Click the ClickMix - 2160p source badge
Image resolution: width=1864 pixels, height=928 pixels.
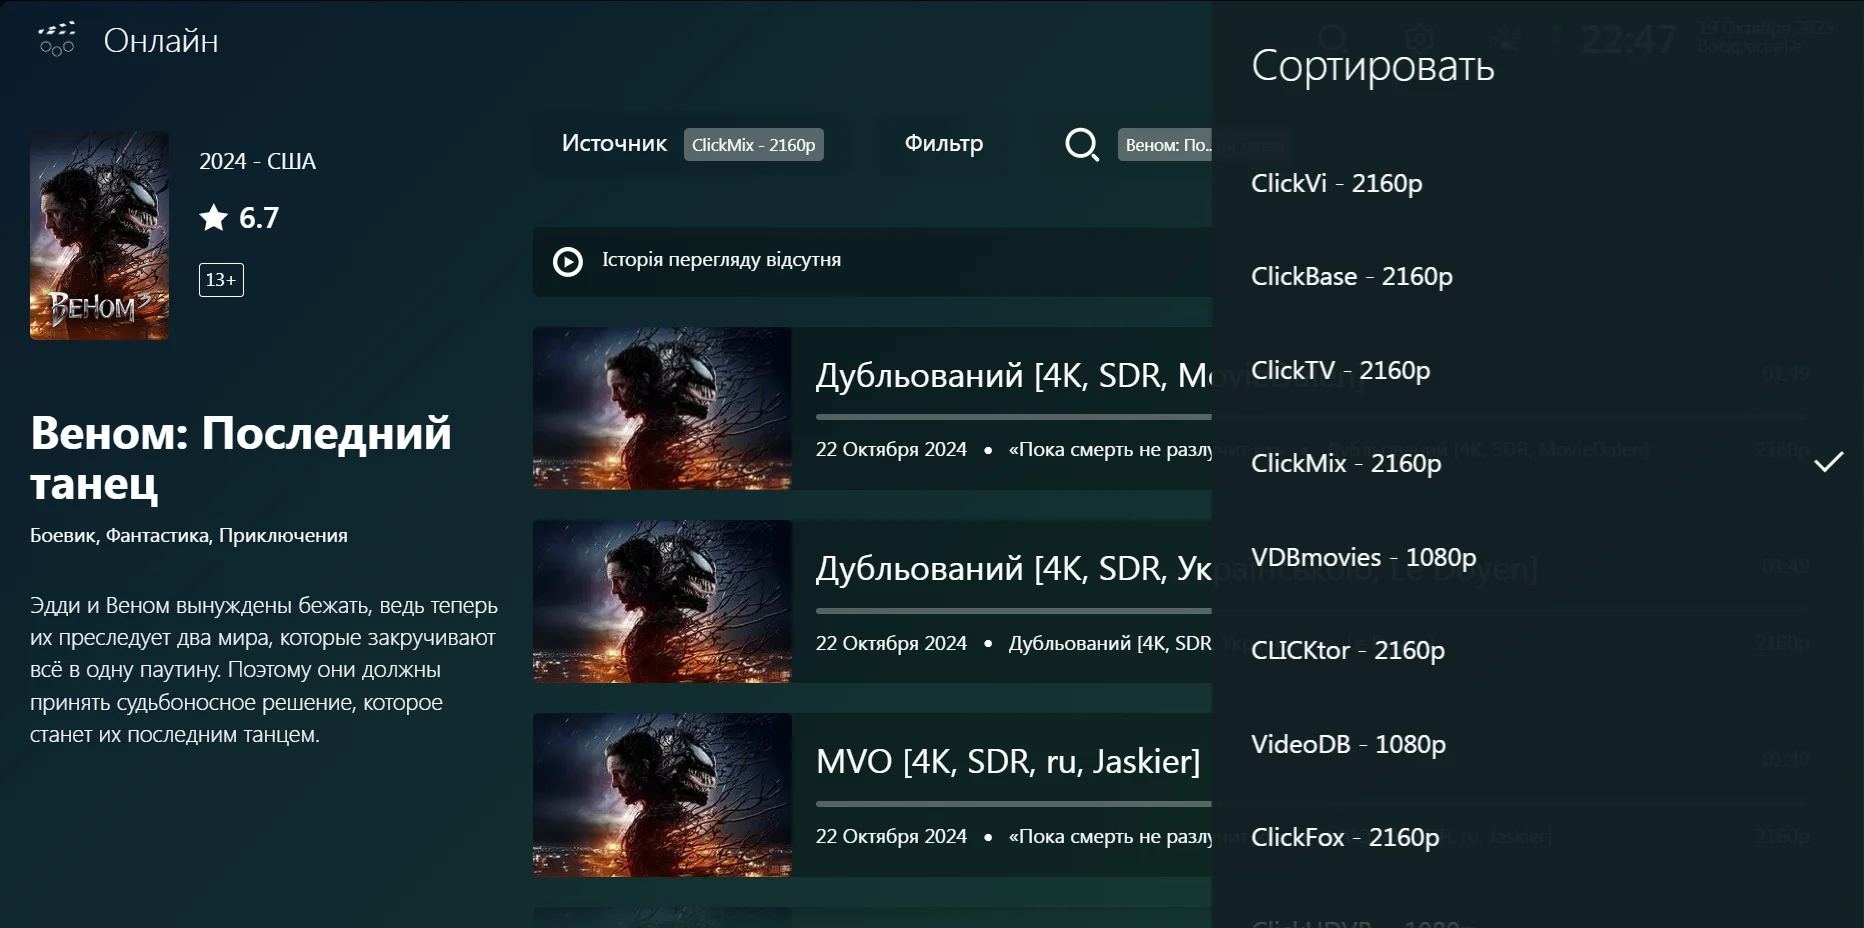click(754, 145)
